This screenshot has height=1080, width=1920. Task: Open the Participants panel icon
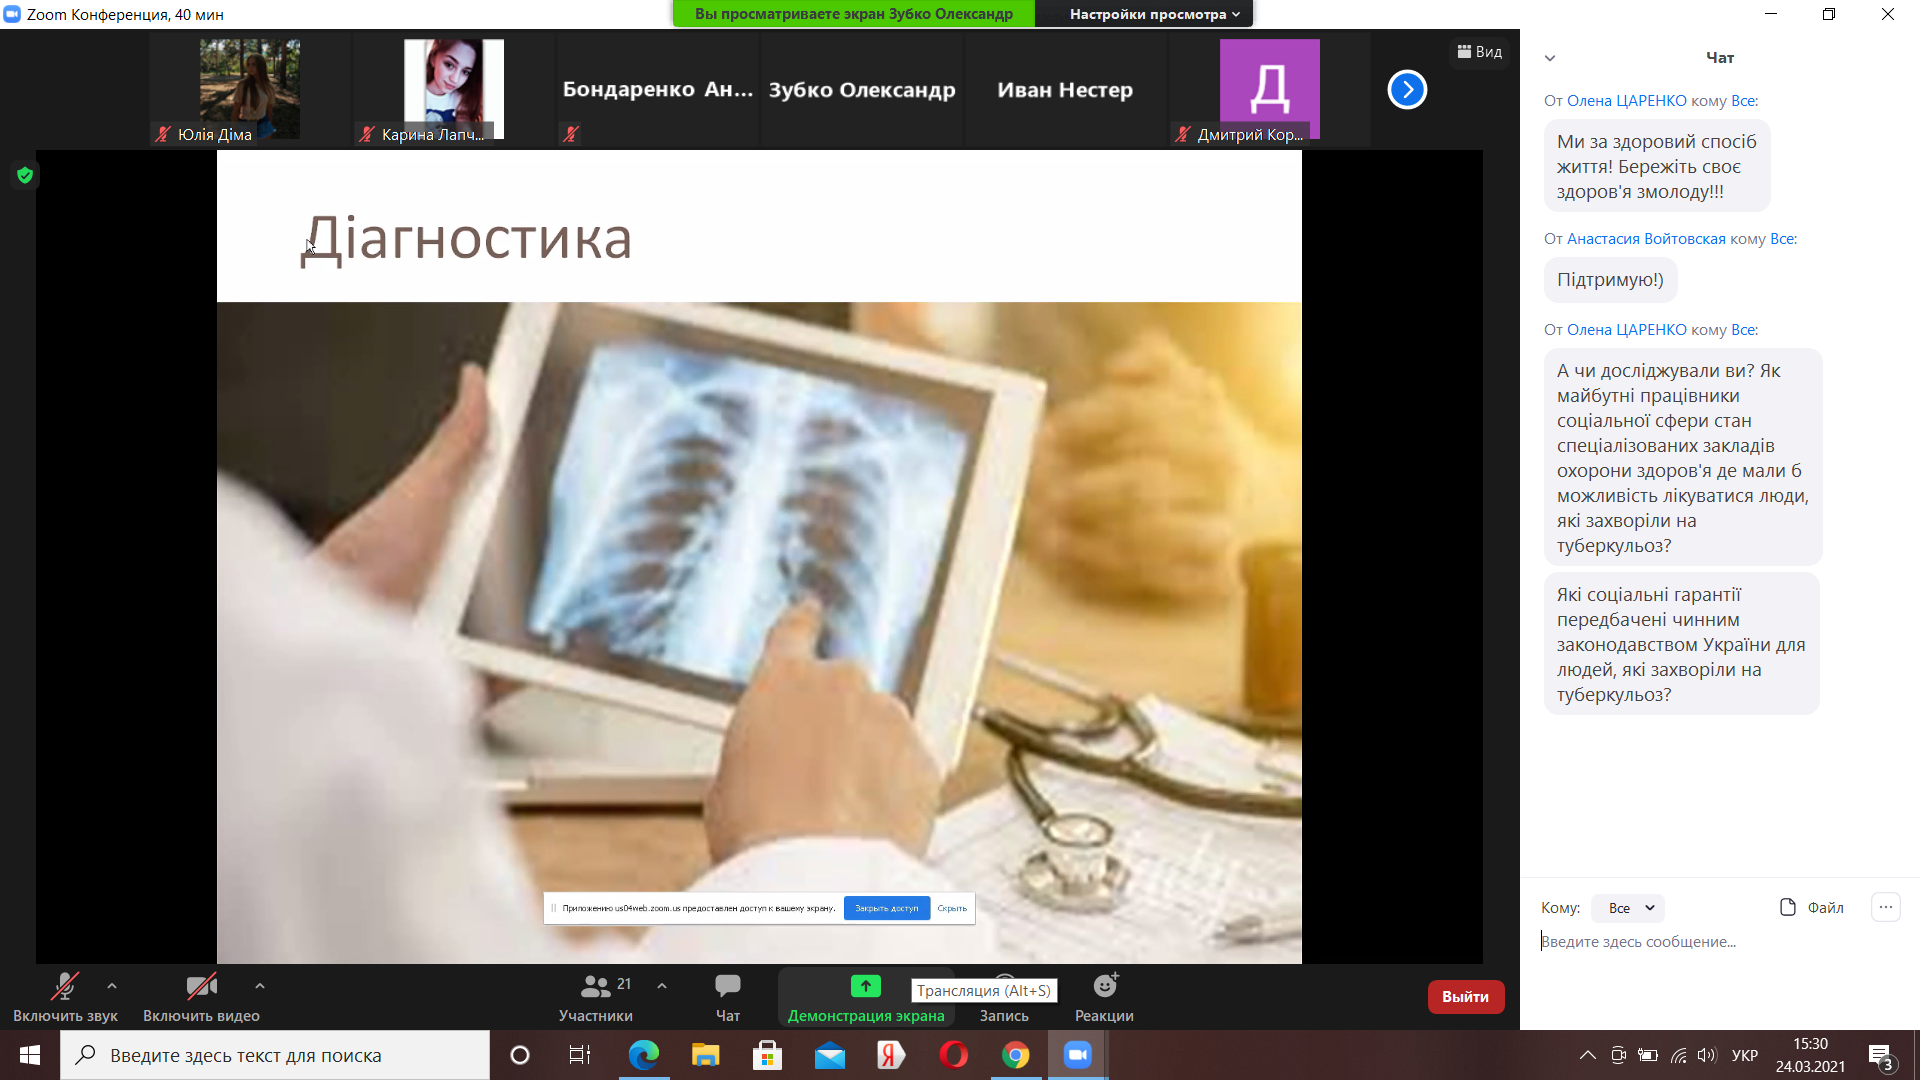(596, 986)
